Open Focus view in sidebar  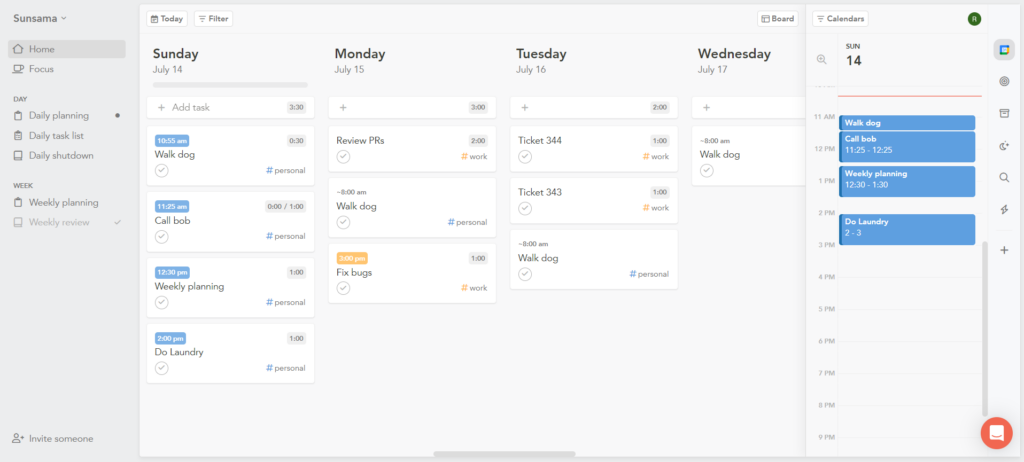click(41, 69)
